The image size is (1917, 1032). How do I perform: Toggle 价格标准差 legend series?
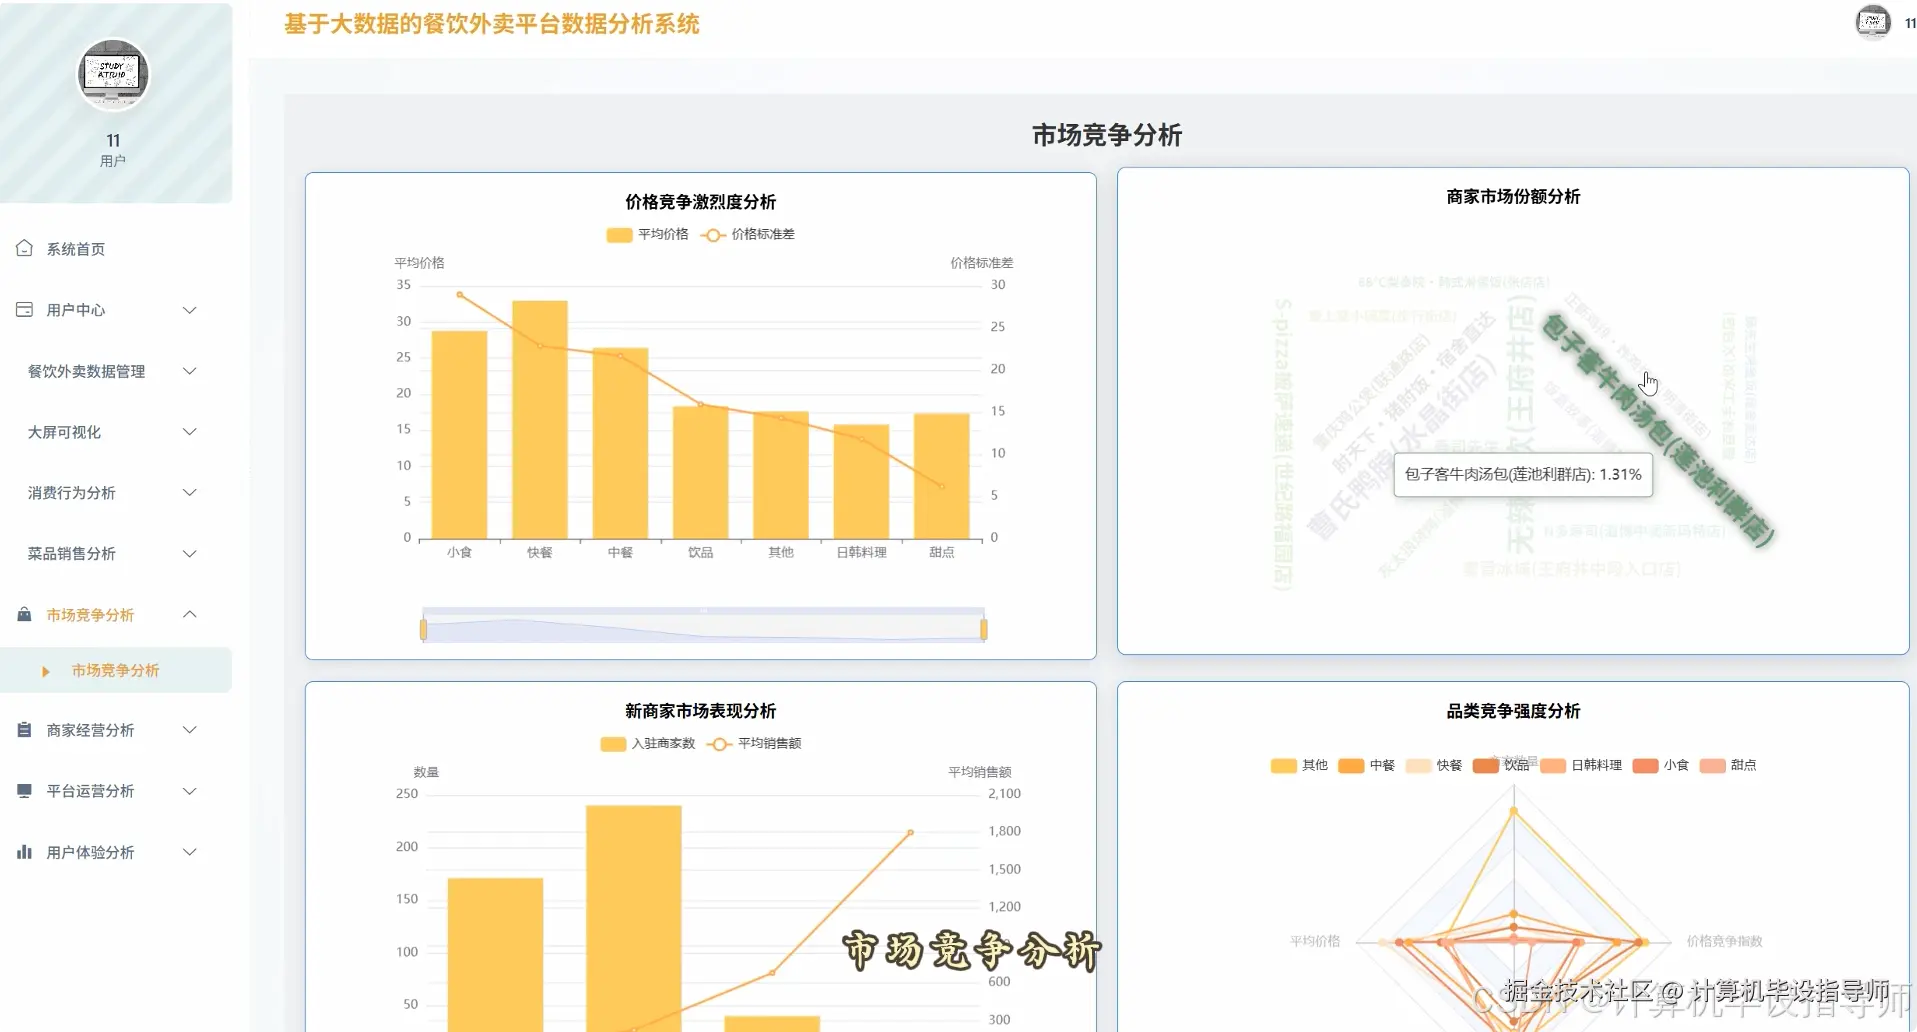tap(748, 234)
